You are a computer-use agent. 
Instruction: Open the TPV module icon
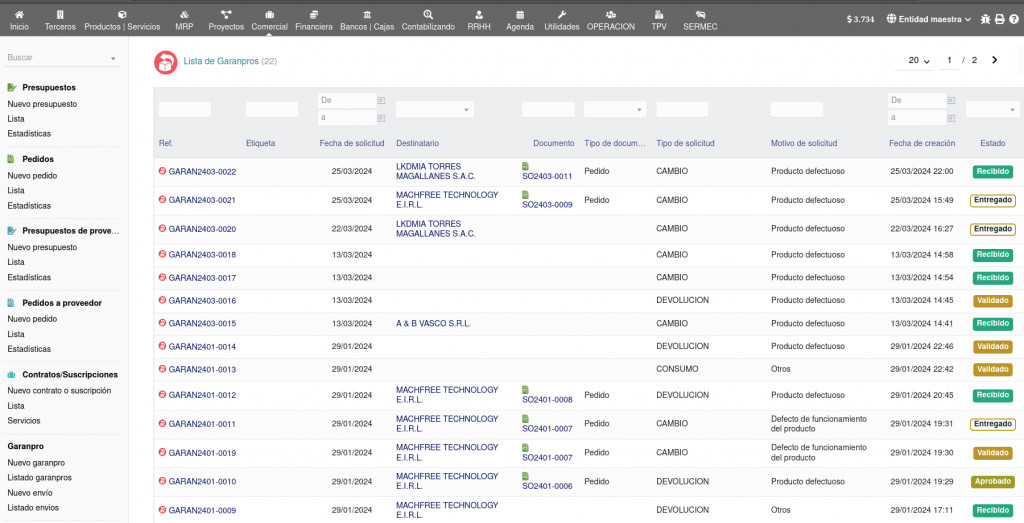click(x=658, y=15)
